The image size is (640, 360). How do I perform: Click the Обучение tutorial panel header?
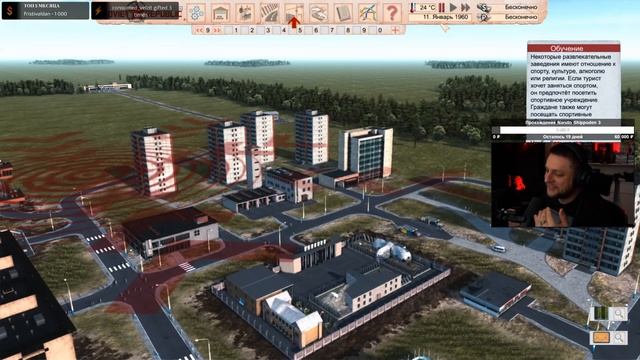pyautogui.click(x=573, y=48)
